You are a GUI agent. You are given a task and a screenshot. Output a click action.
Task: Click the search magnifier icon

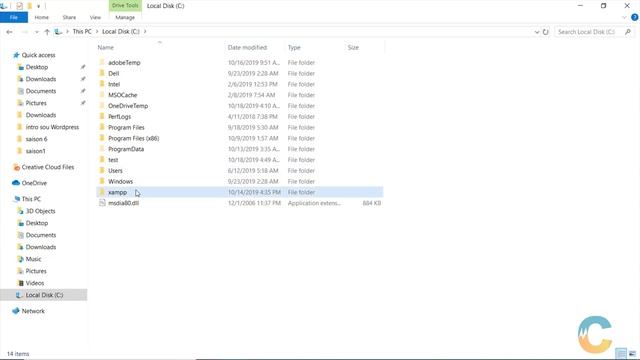point(628,32)
